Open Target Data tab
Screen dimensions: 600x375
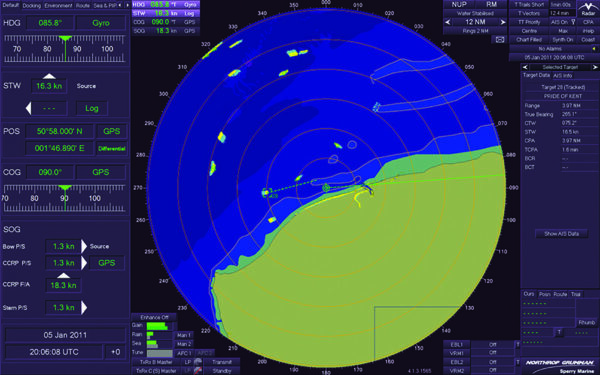(x=536, y=76)
